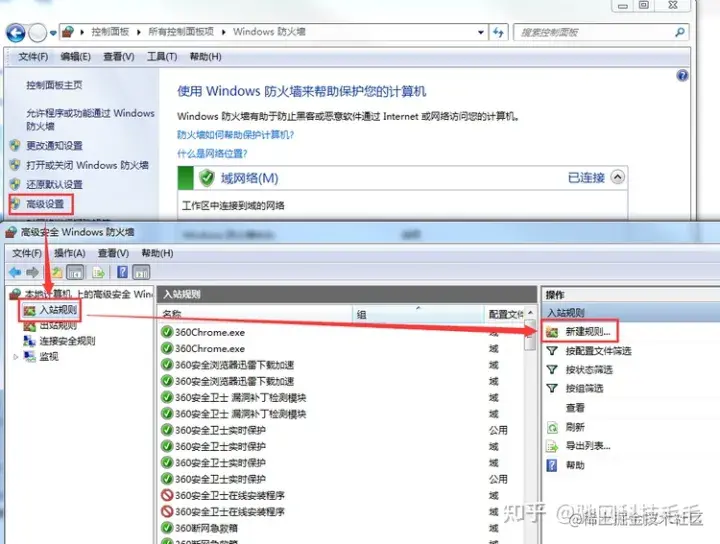Click refresh icon beside 刷新
This screenshot has height=544, width=720.
[552, 427]
